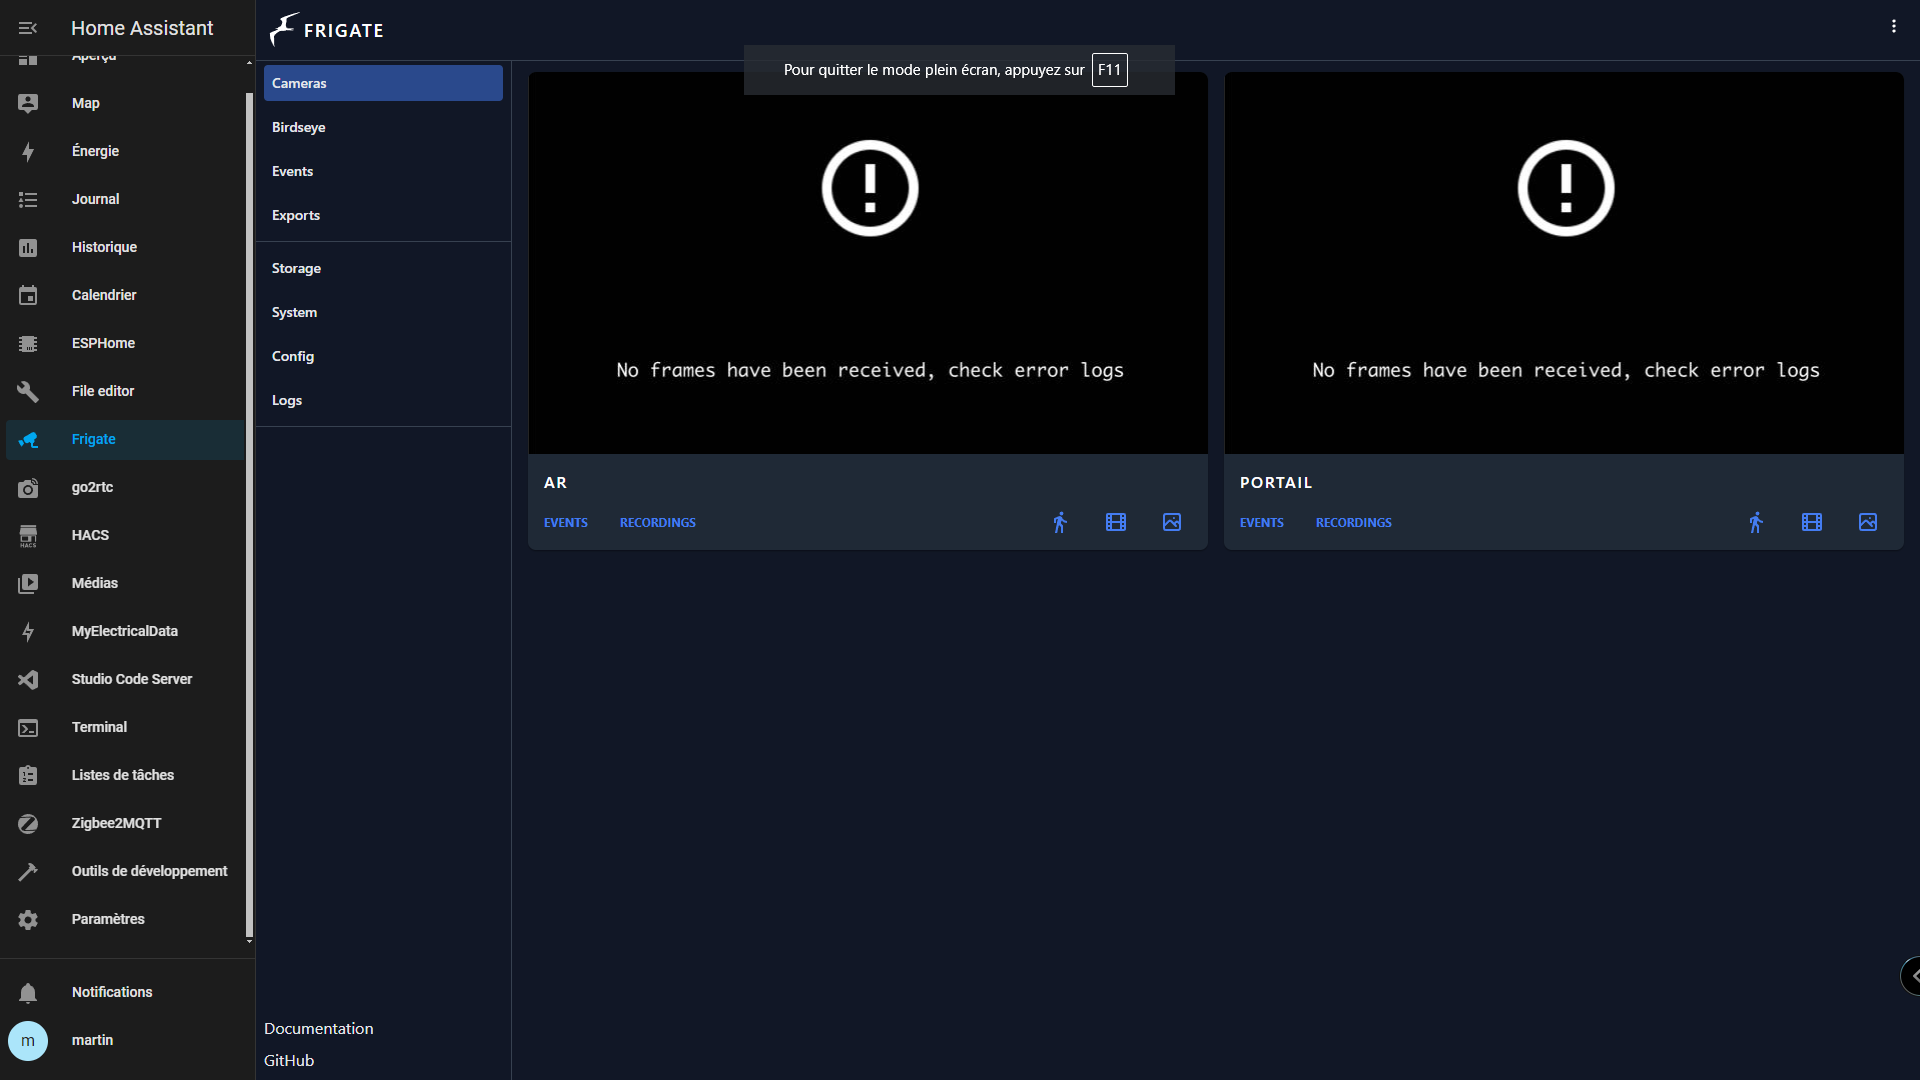The height and width of the screenshot is (1080, 1920).
Task: Open the Notifications bell
Action: pos(28,992)
